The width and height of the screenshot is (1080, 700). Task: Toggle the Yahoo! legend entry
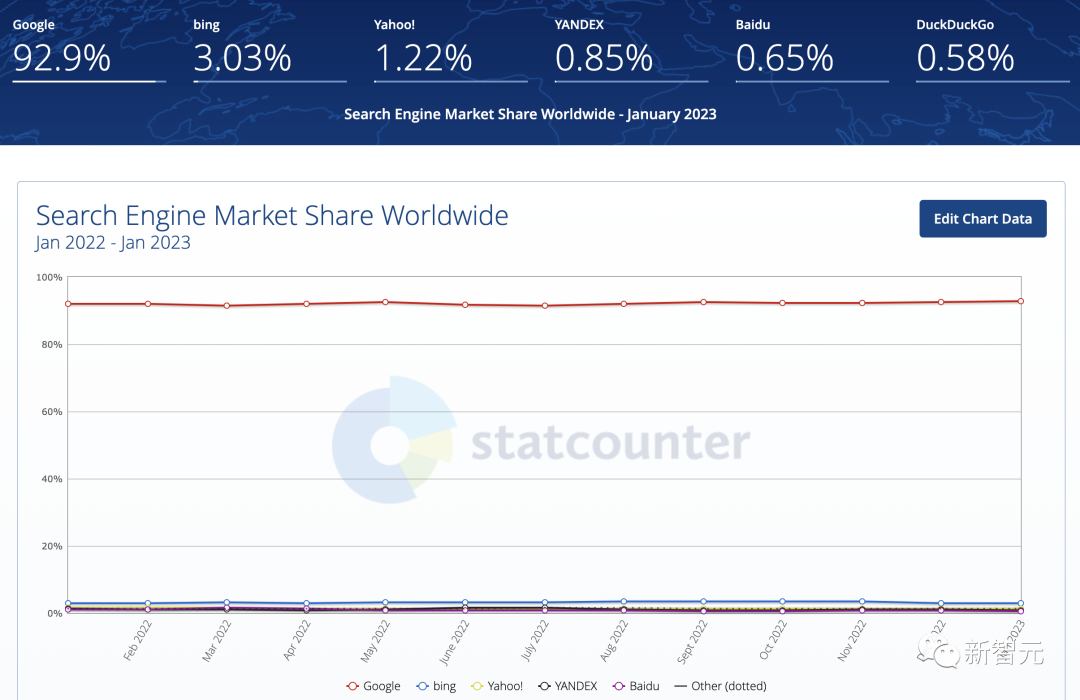point(496,686)
